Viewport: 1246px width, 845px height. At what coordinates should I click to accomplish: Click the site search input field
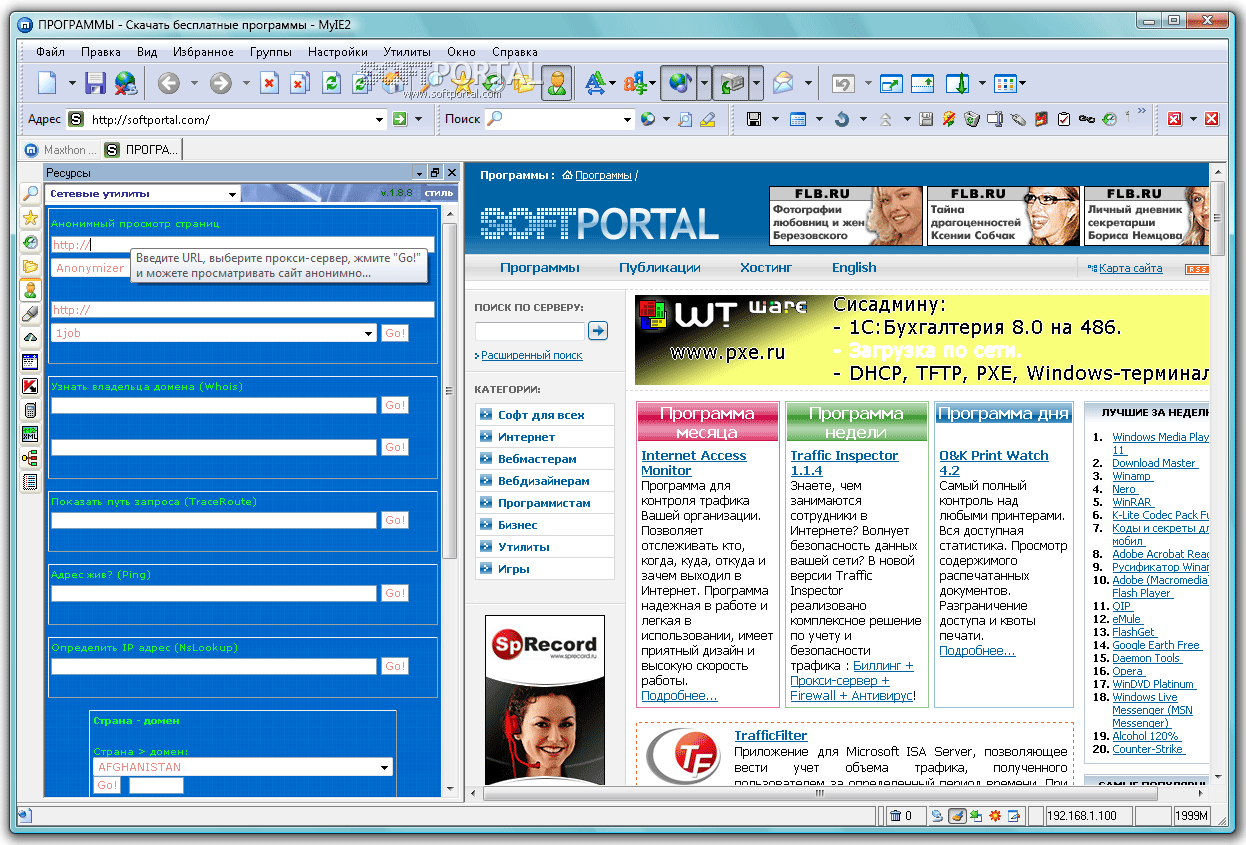[x=529, y=331]
